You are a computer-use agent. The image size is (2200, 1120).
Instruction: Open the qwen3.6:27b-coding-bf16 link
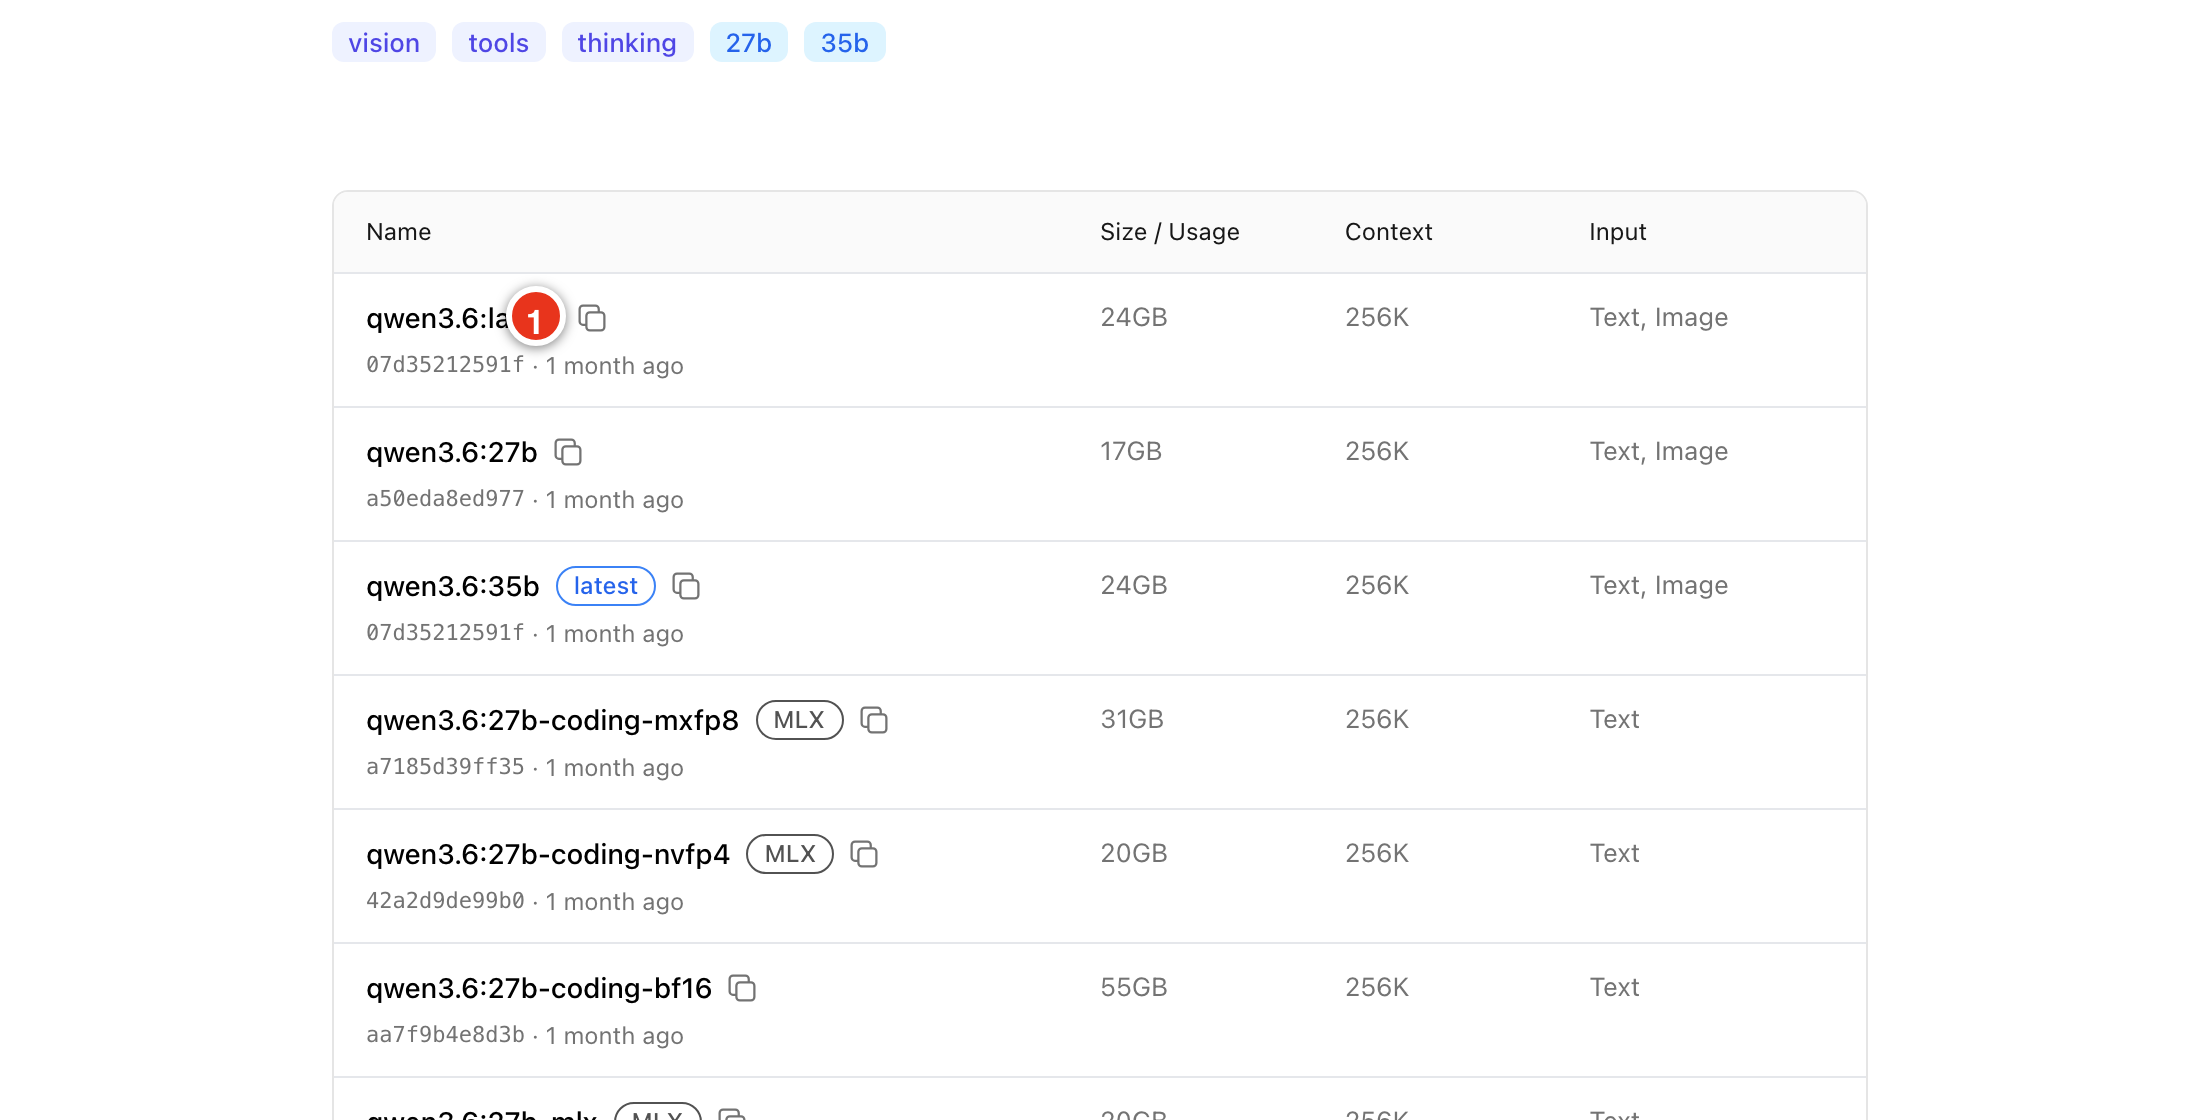click(539, 988)
